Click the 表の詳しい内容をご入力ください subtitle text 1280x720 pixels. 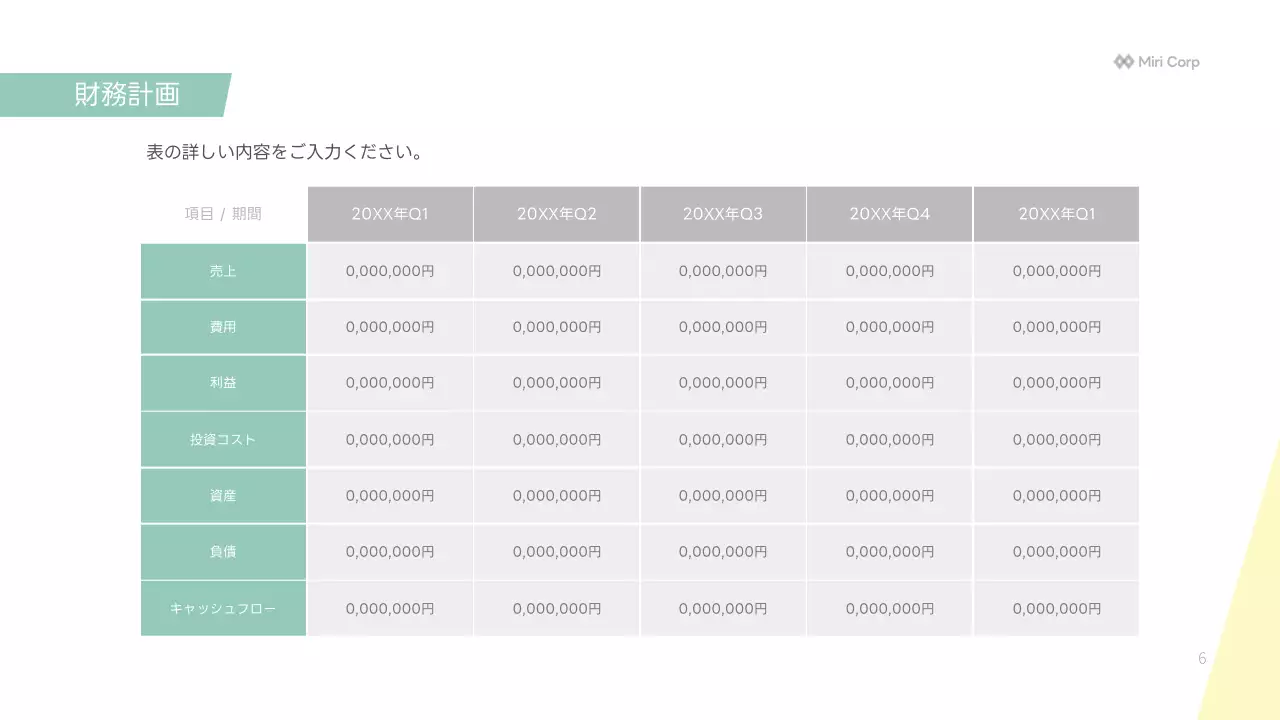(x=284, y=153)
